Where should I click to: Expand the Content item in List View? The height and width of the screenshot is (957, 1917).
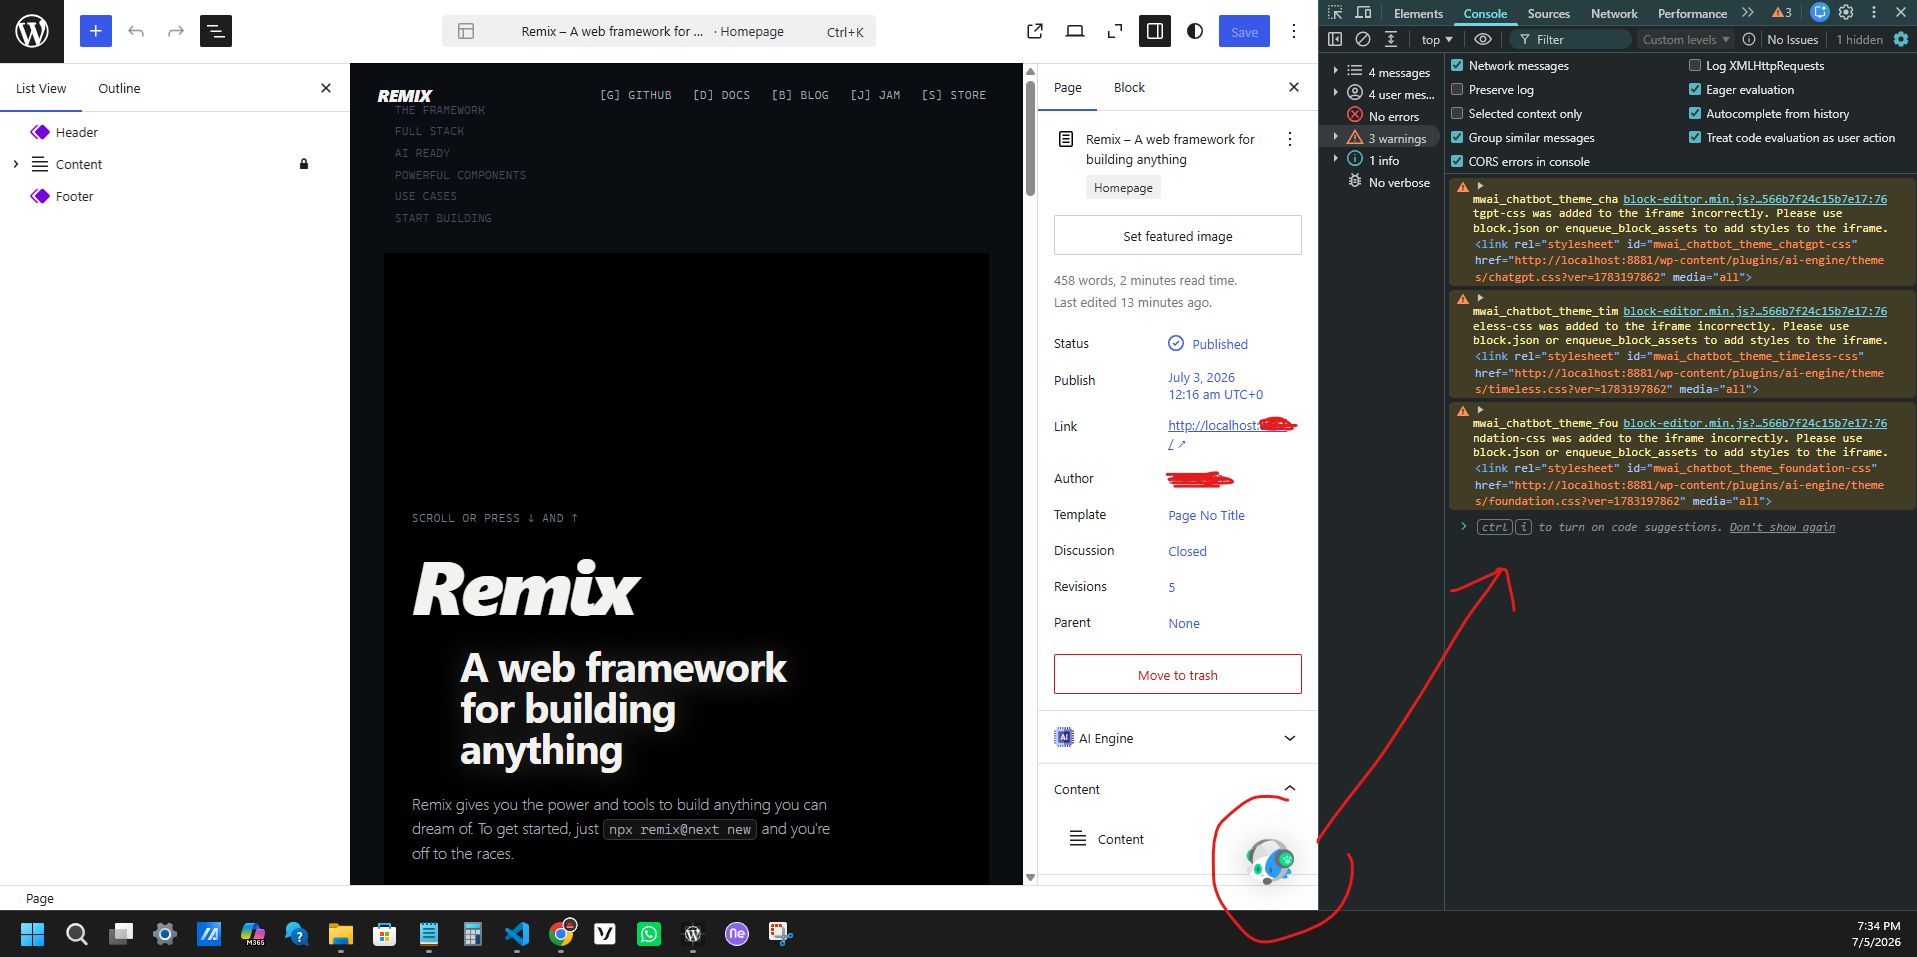click(x=15, y=164)
